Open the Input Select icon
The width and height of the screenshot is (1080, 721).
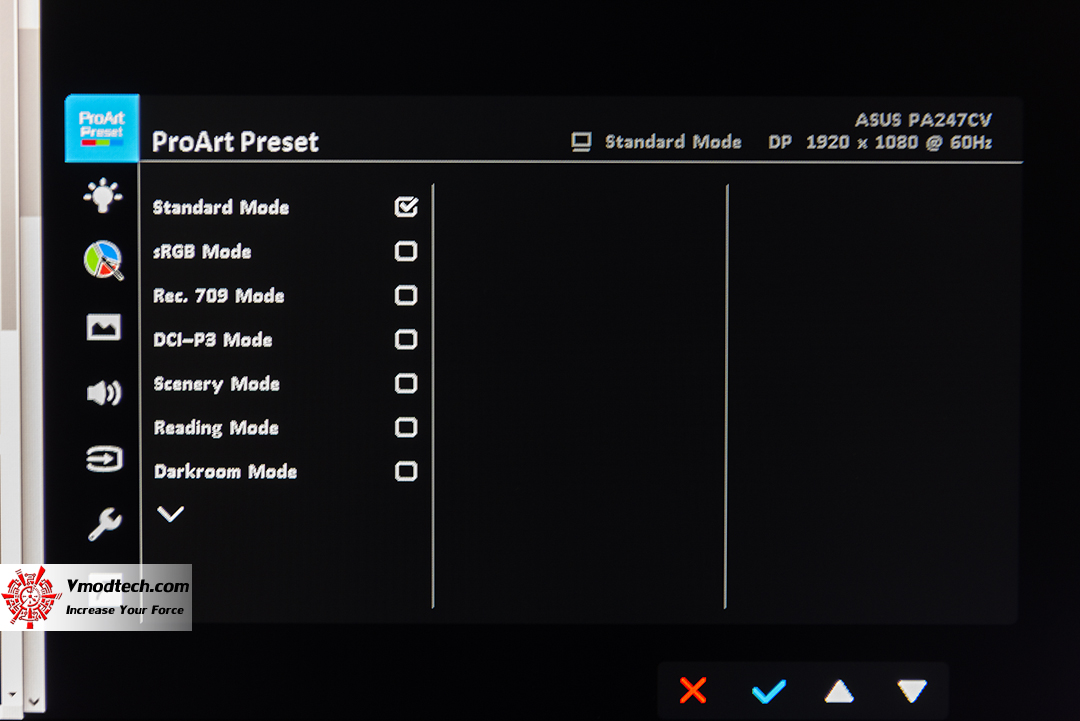tap(105, 459)
